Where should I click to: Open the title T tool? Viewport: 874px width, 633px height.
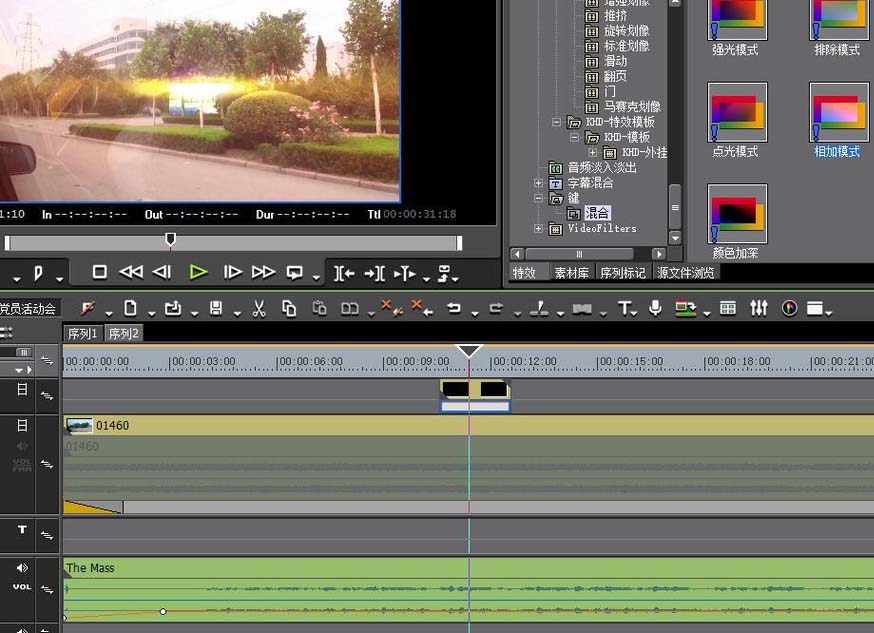625,309
